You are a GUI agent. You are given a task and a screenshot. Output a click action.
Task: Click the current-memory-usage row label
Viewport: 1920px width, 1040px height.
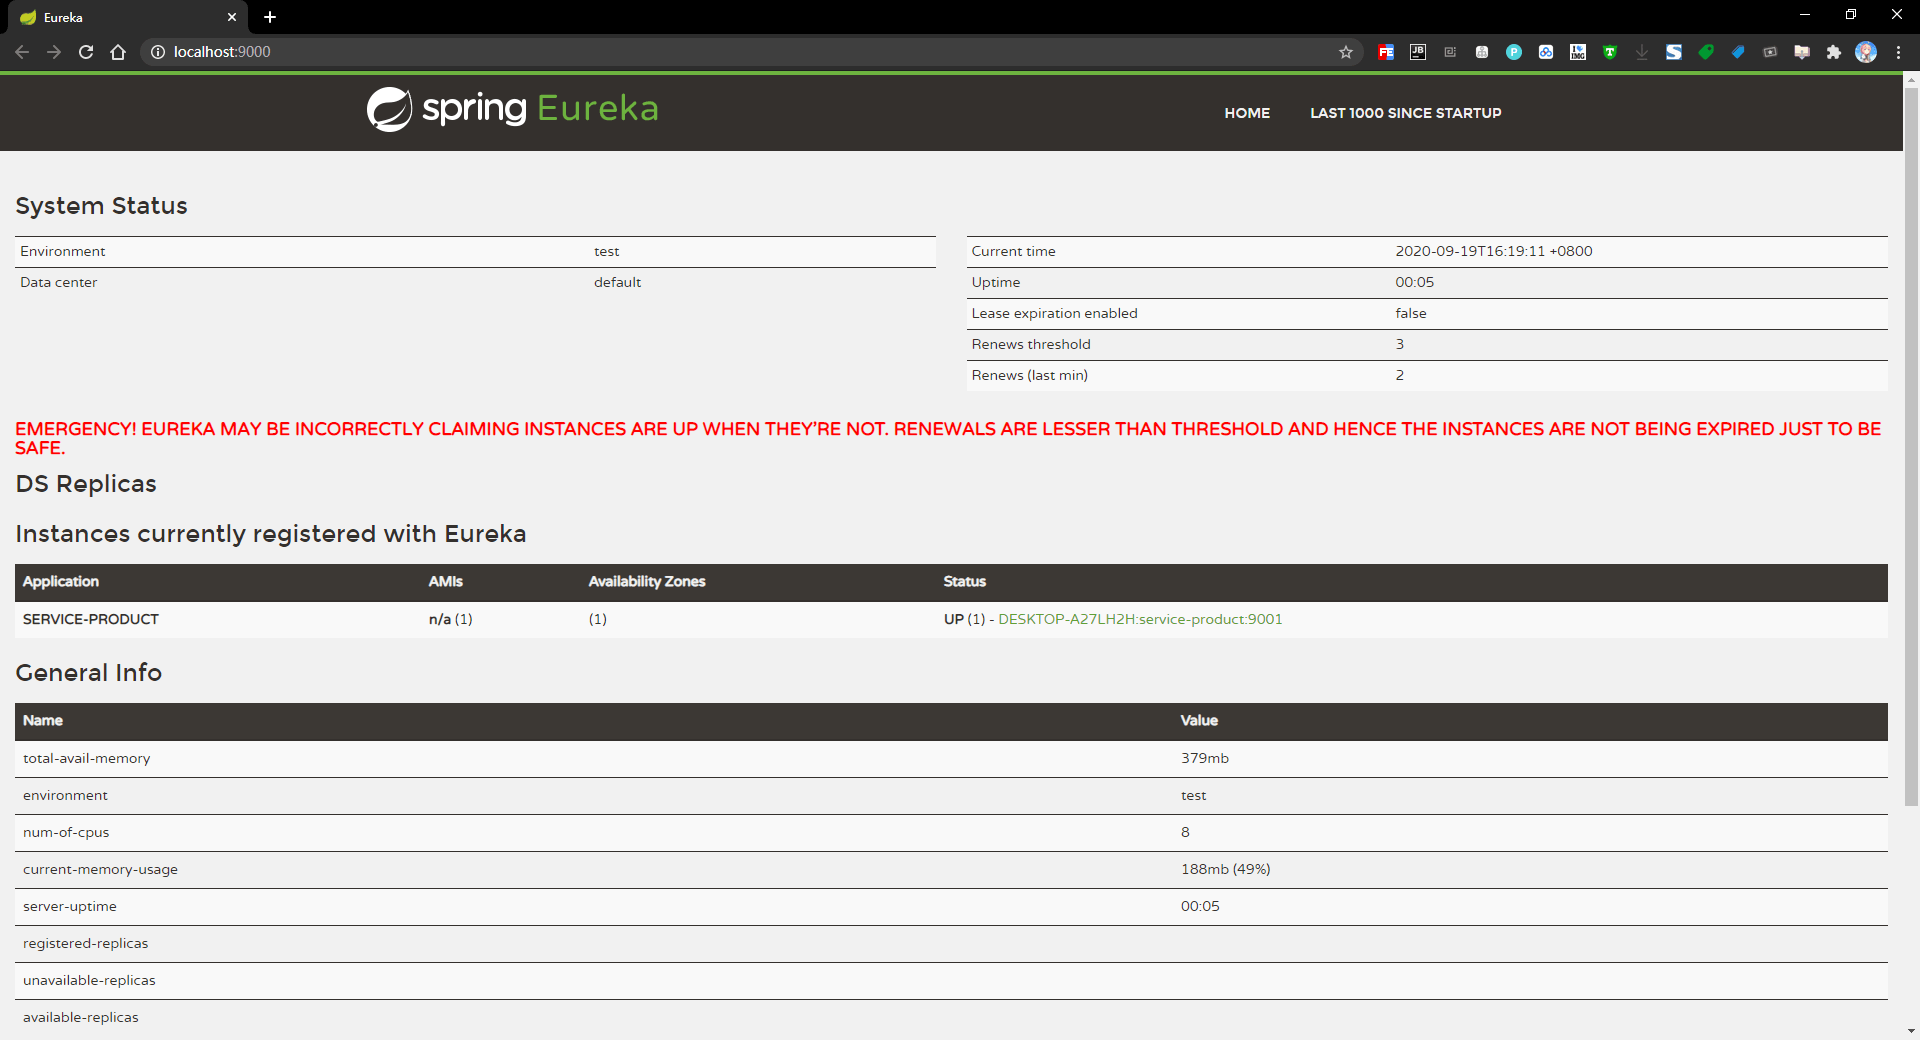pos(100,869)
